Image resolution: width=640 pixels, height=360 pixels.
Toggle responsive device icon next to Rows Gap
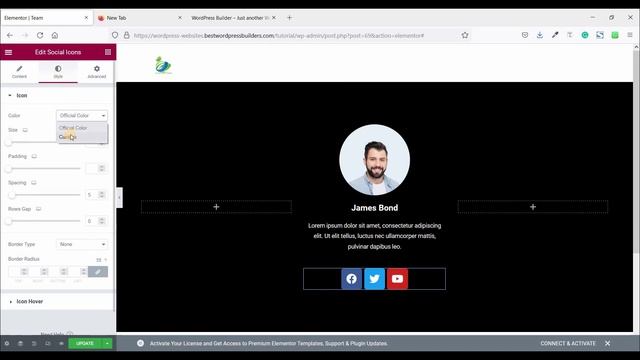point(38,209)
